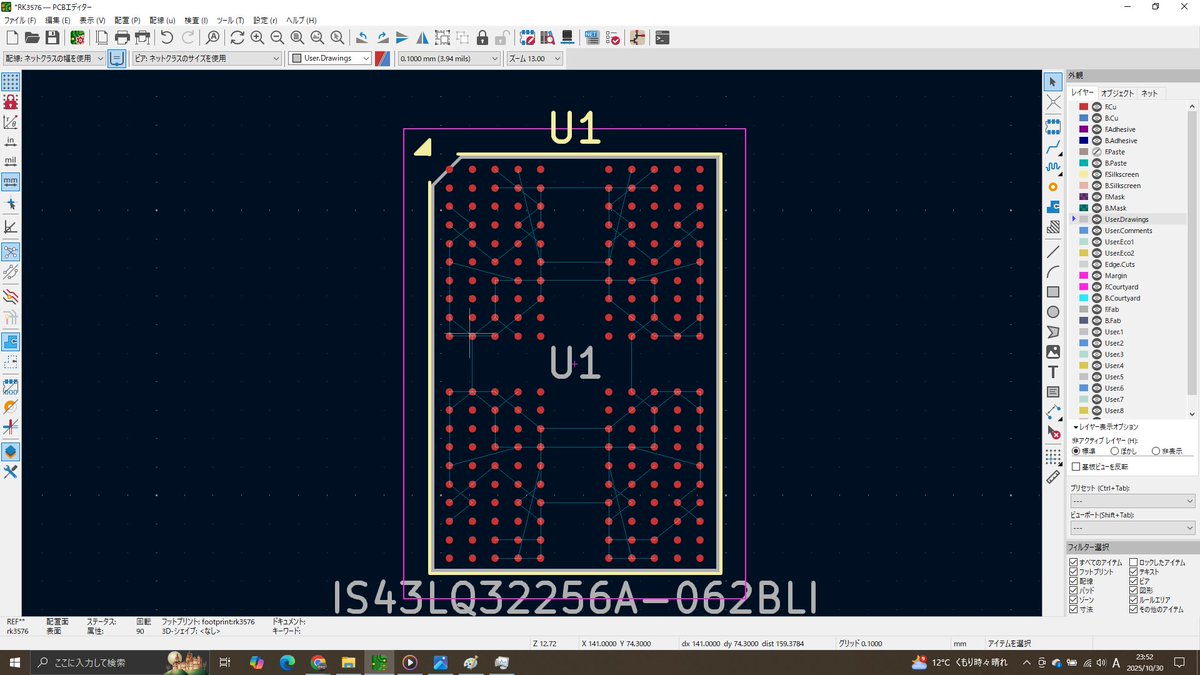Screen dimensions: 1200x675
Task: Select the add text tool
Action: click(x=1053, y=372)
